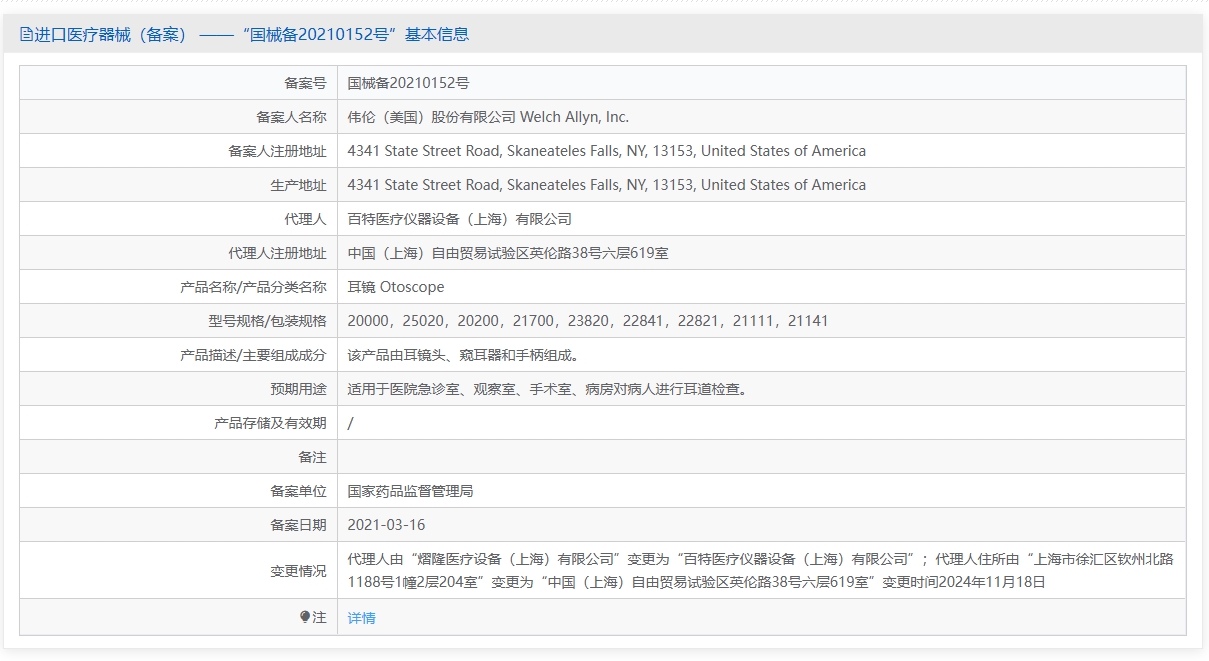Click the 代理人注册地址 row label
Viewport: 1209px width, 661px height.
[x=277, y=253]
